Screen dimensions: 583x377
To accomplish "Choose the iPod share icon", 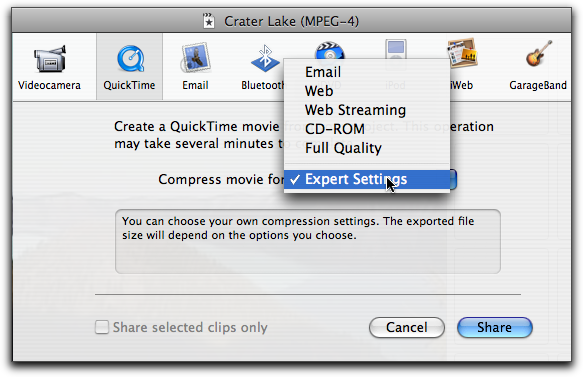I will click(x=396, y=49).
